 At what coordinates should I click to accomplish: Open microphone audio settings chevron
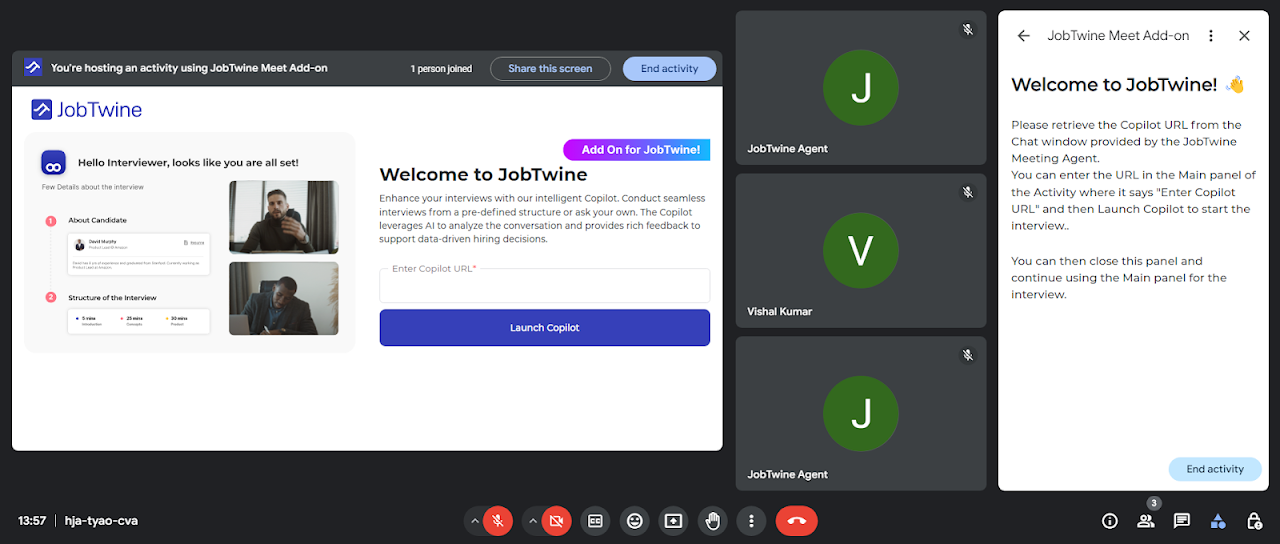(474, 521)
